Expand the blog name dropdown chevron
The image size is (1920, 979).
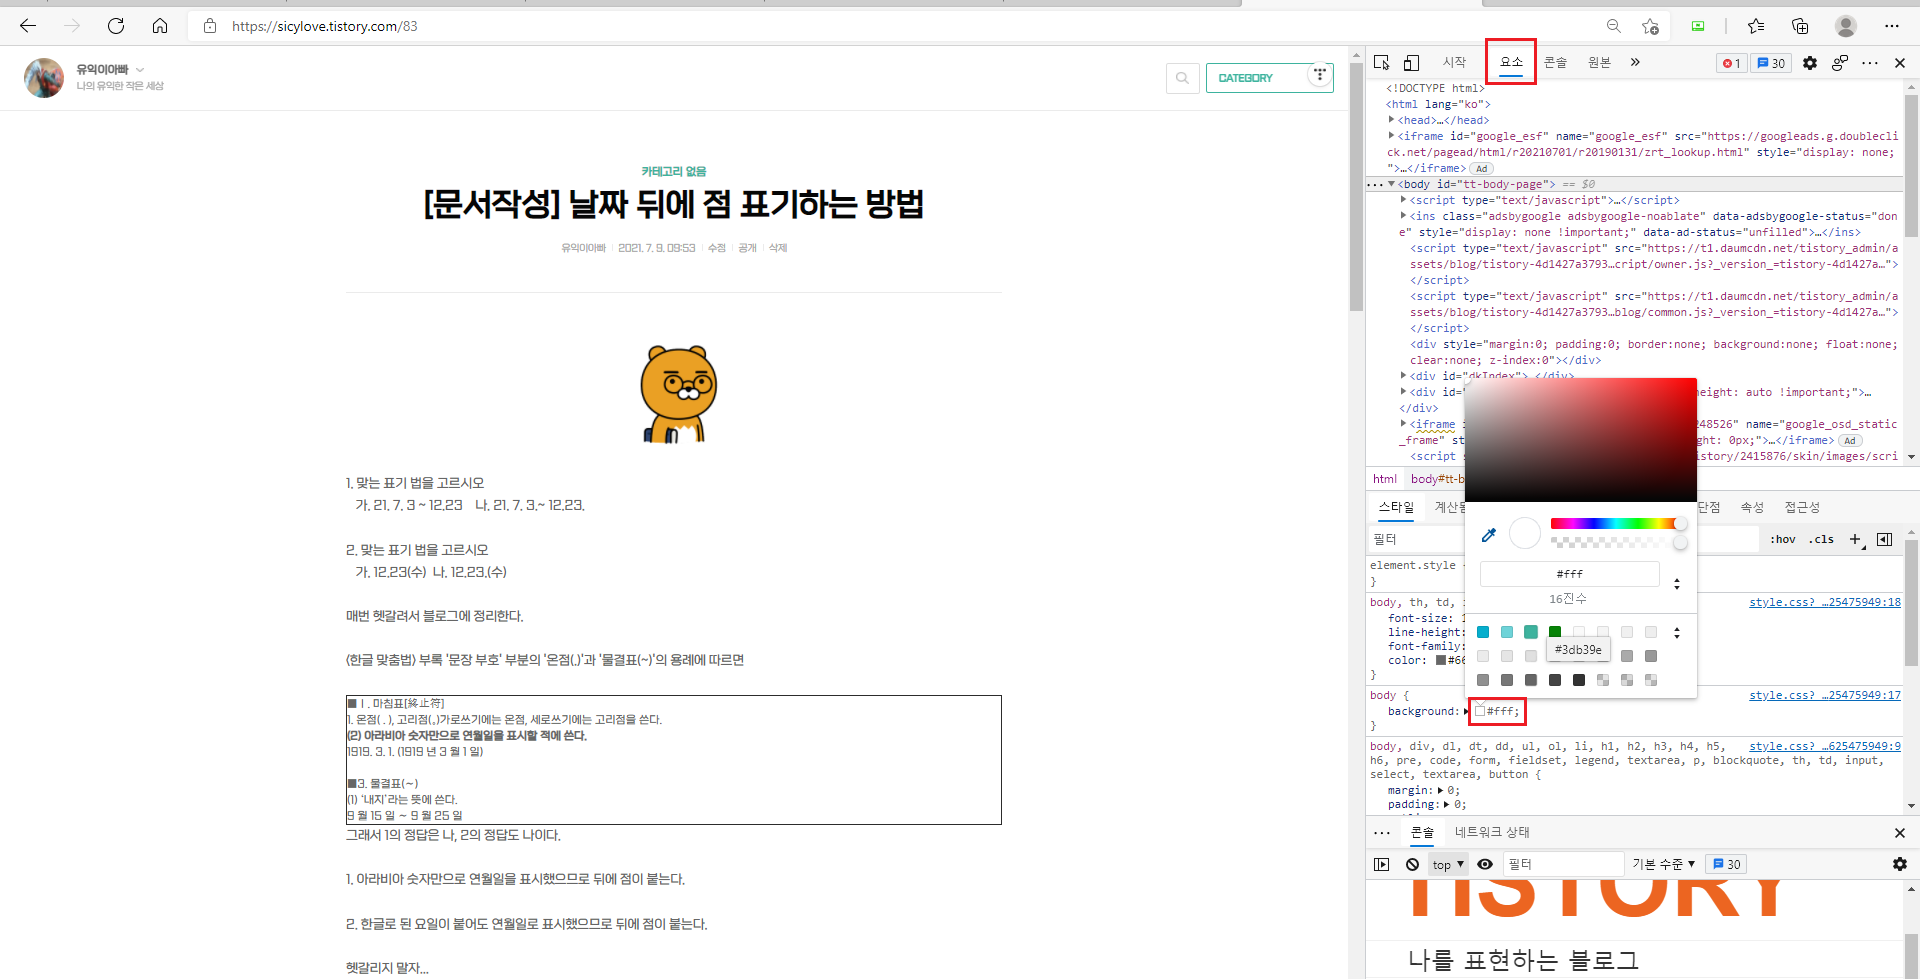coord(140,70)
